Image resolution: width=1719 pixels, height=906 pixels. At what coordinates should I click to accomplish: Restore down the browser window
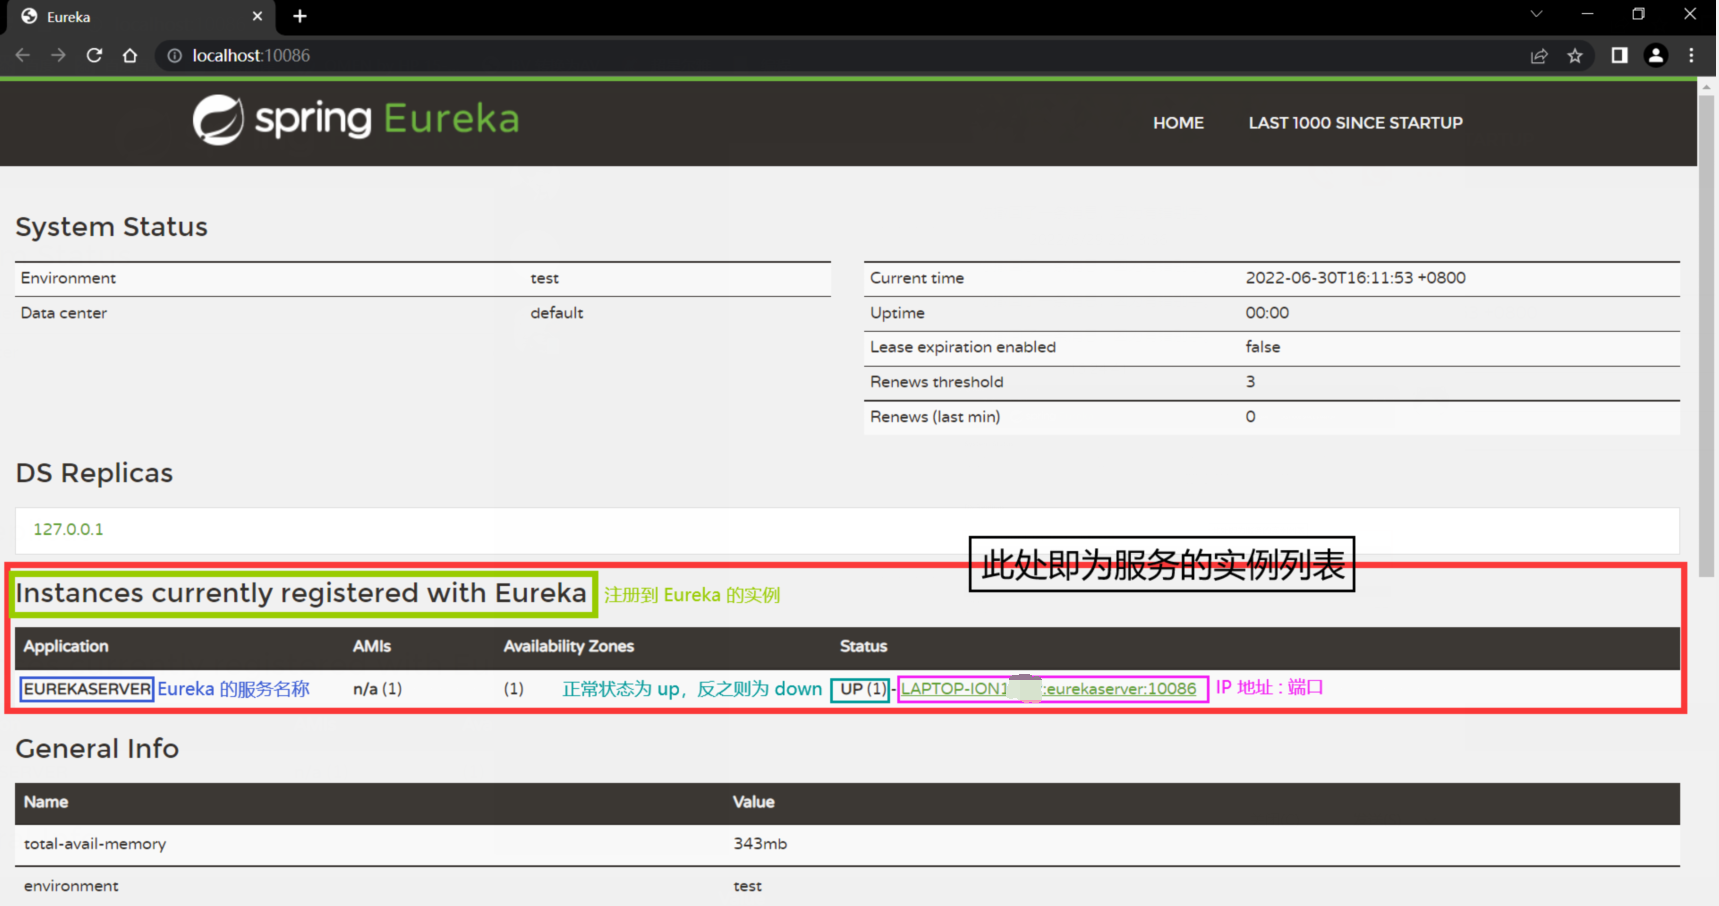click(x=1638, y=14)
